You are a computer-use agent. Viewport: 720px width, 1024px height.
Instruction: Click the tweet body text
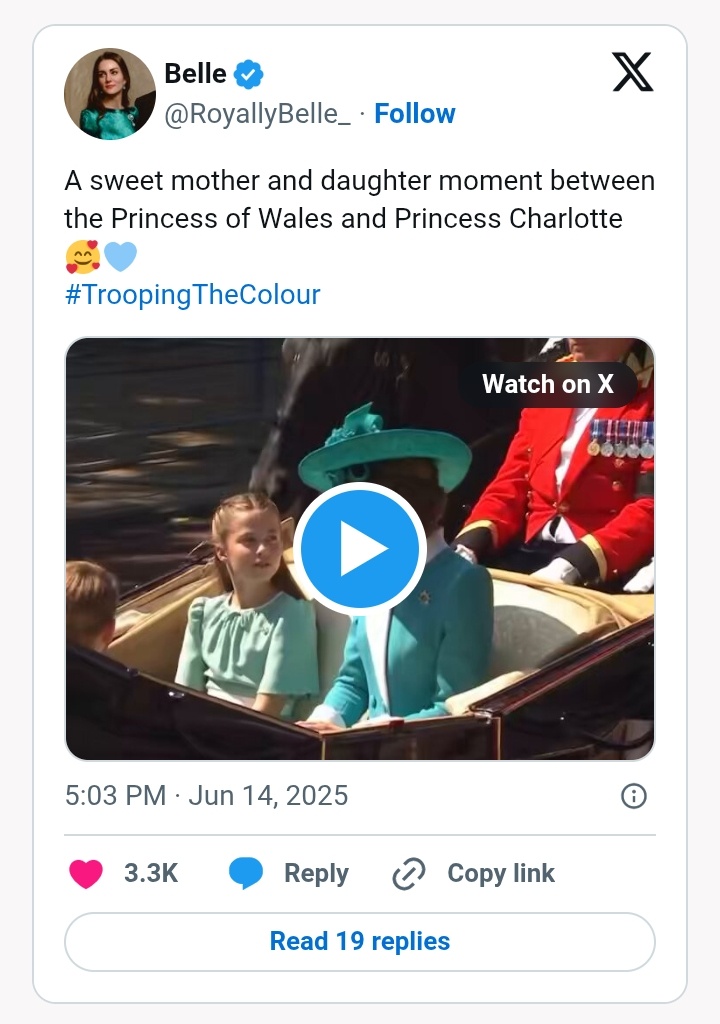click(360, 200)
